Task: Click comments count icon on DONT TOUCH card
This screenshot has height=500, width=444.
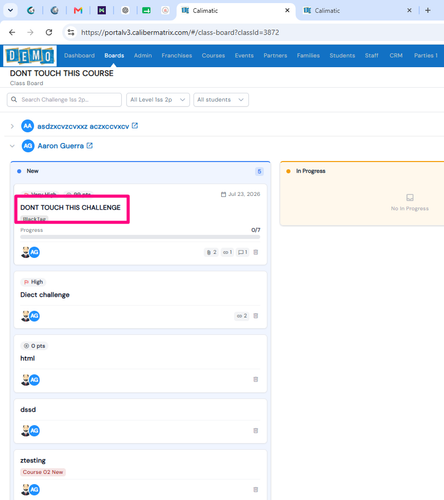Action: [242, 252]
